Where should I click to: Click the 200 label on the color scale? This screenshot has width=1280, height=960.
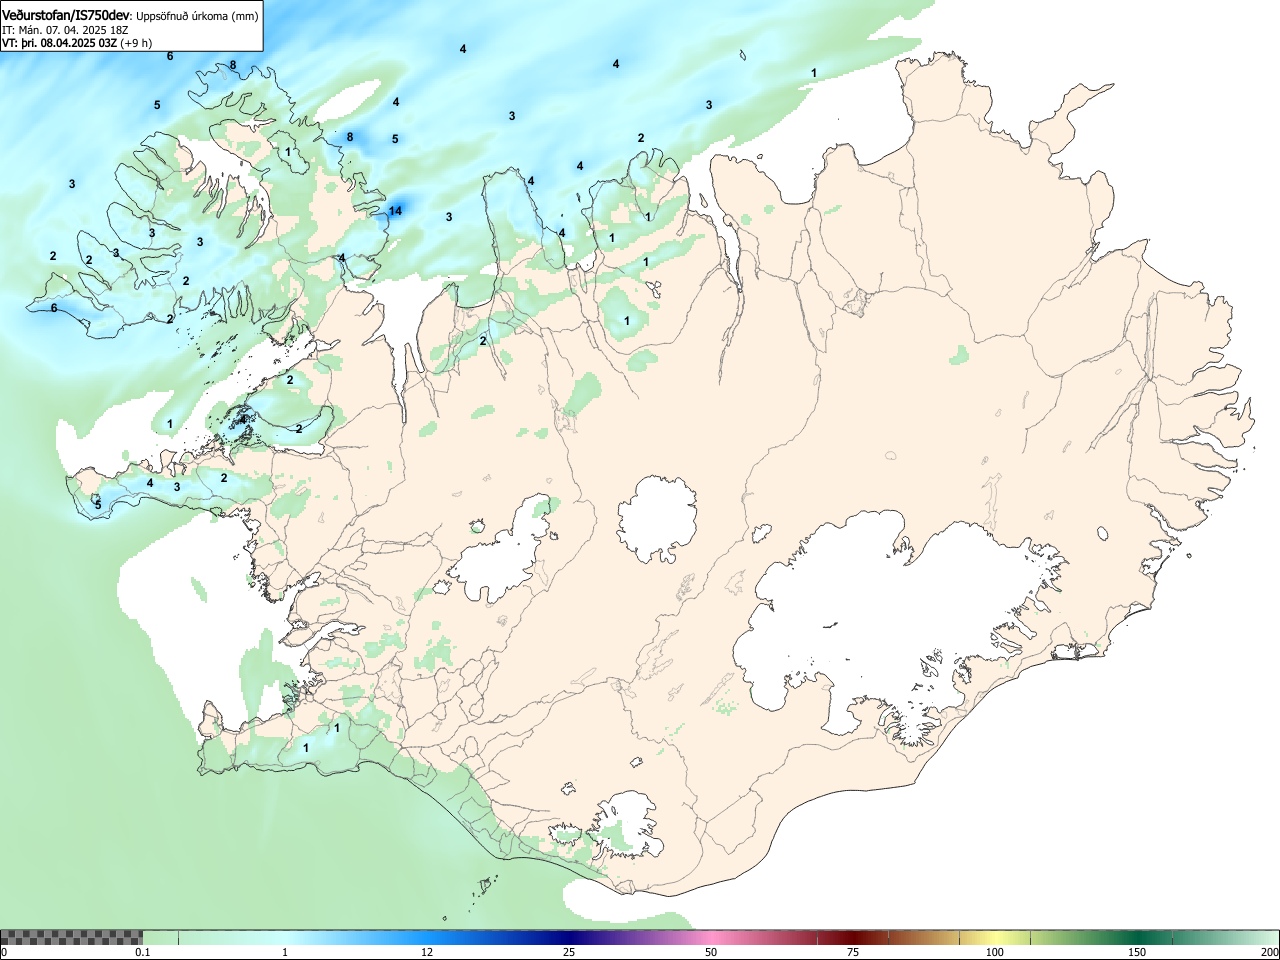[1269, 952]
